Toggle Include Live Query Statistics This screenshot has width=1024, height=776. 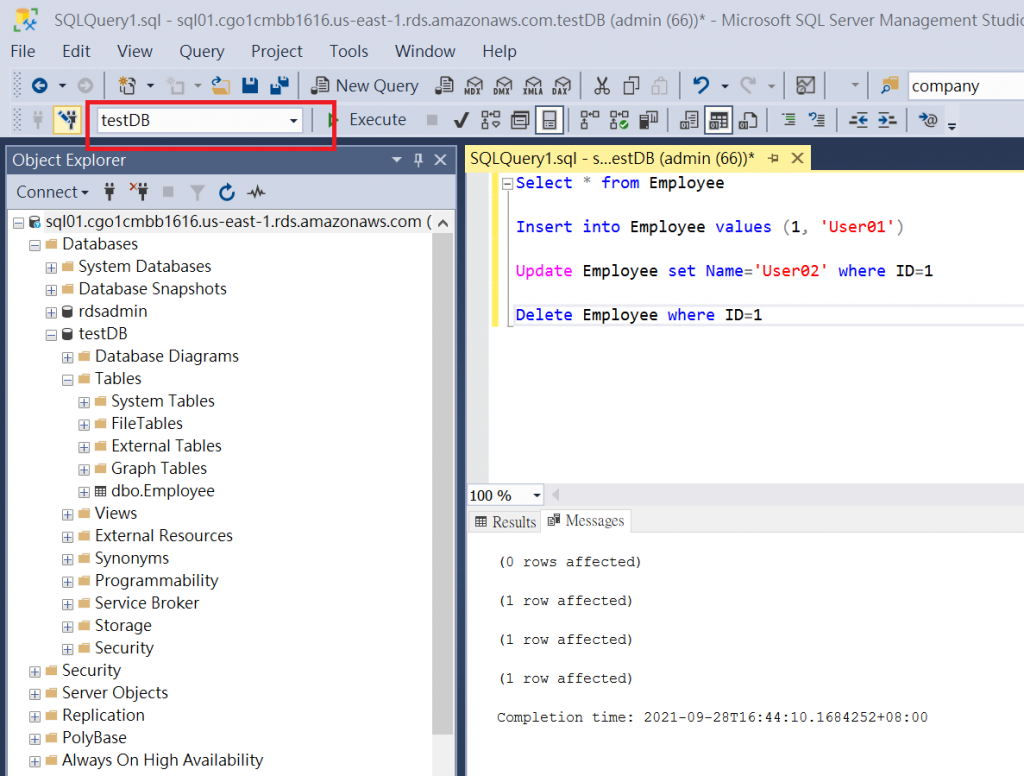click(x=619, y=120)
